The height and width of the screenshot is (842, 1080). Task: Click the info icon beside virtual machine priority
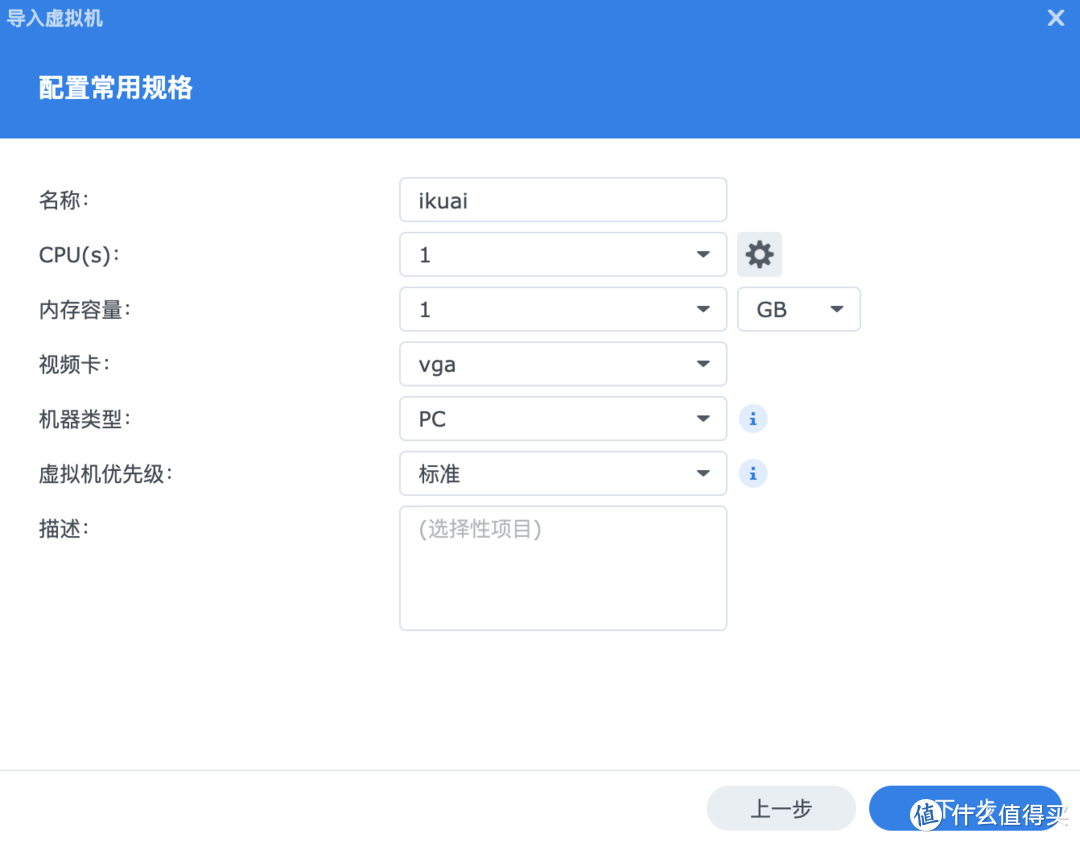point(753,473)
